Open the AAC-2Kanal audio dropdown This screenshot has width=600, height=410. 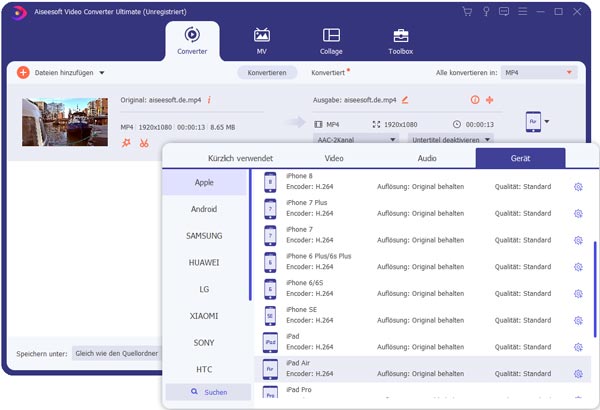[356, 139]
